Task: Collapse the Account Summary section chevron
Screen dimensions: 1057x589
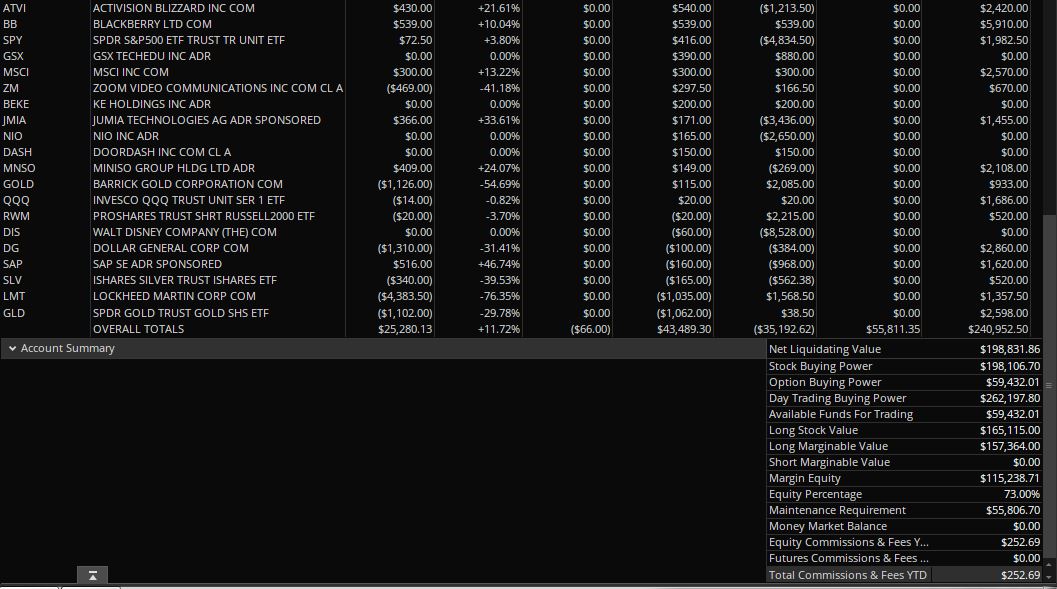Action: coord(12,348)
